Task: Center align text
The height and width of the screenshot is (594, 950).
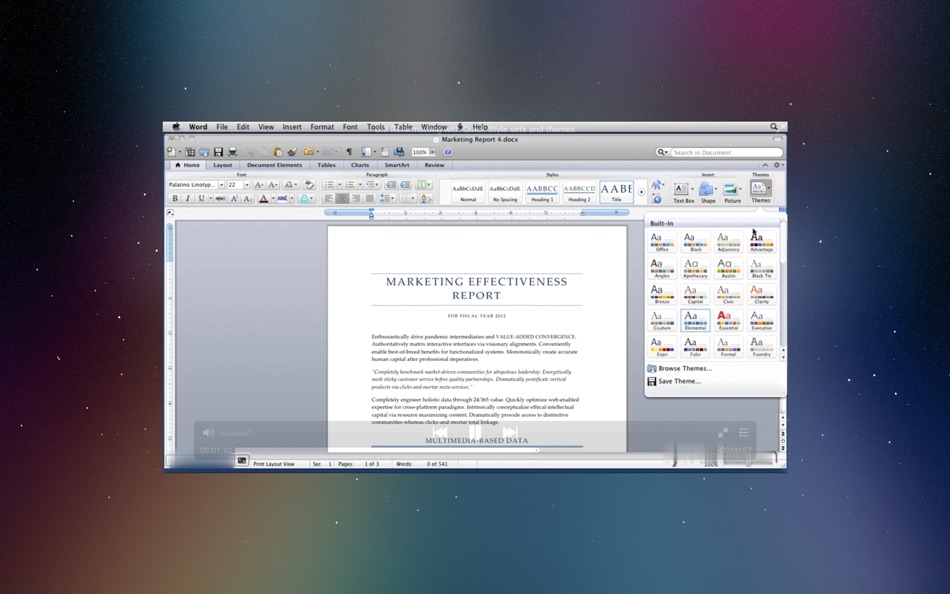Action: (342, 198)
